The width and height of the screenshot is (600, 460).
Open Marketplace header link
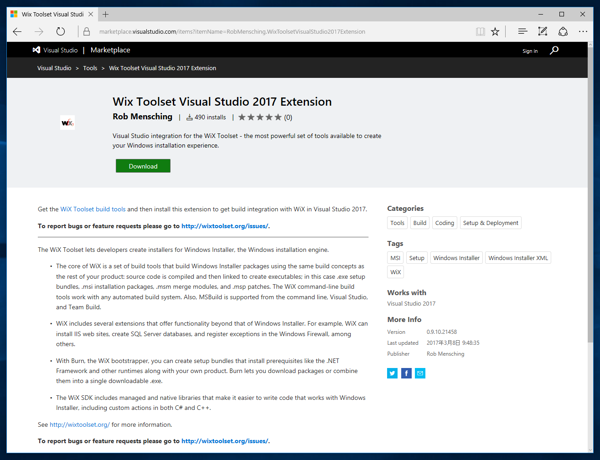coord(110,50)
